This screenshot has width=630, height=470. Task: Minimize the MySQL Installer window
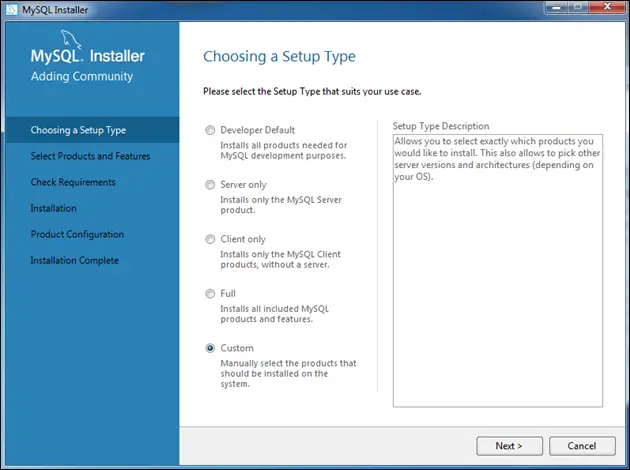557,7
